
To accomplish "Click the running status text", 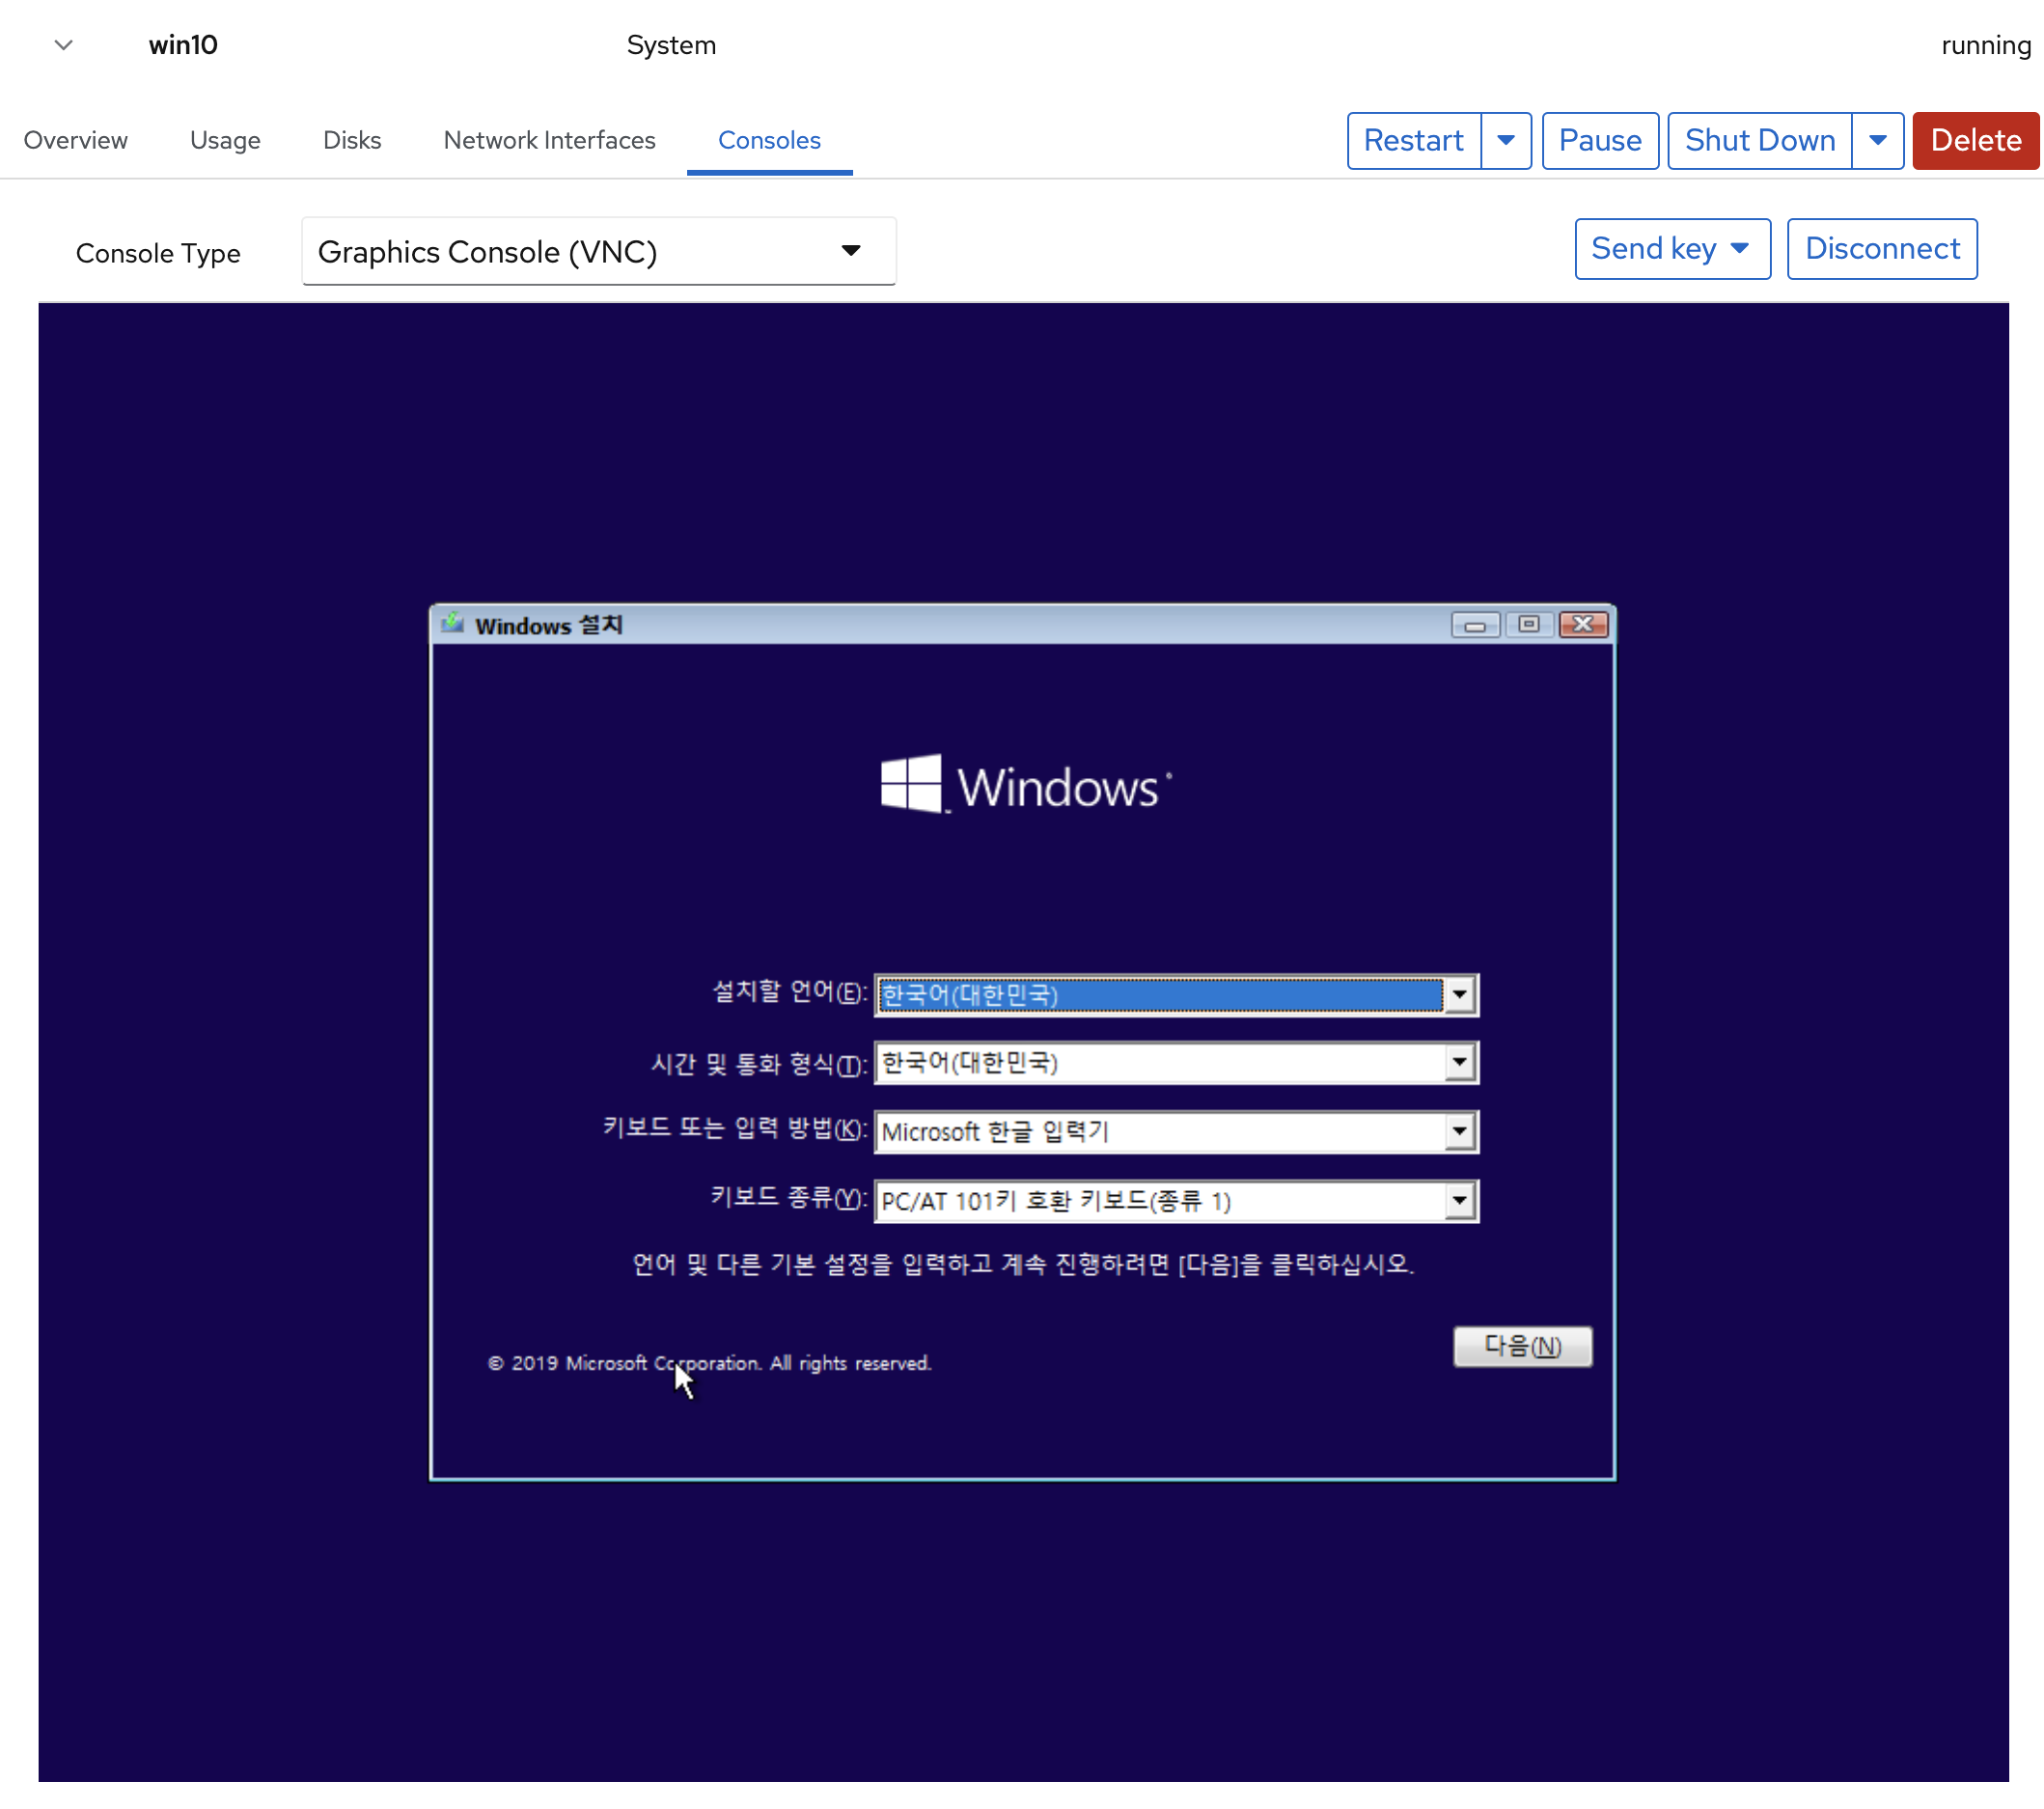I will 1985,45.
